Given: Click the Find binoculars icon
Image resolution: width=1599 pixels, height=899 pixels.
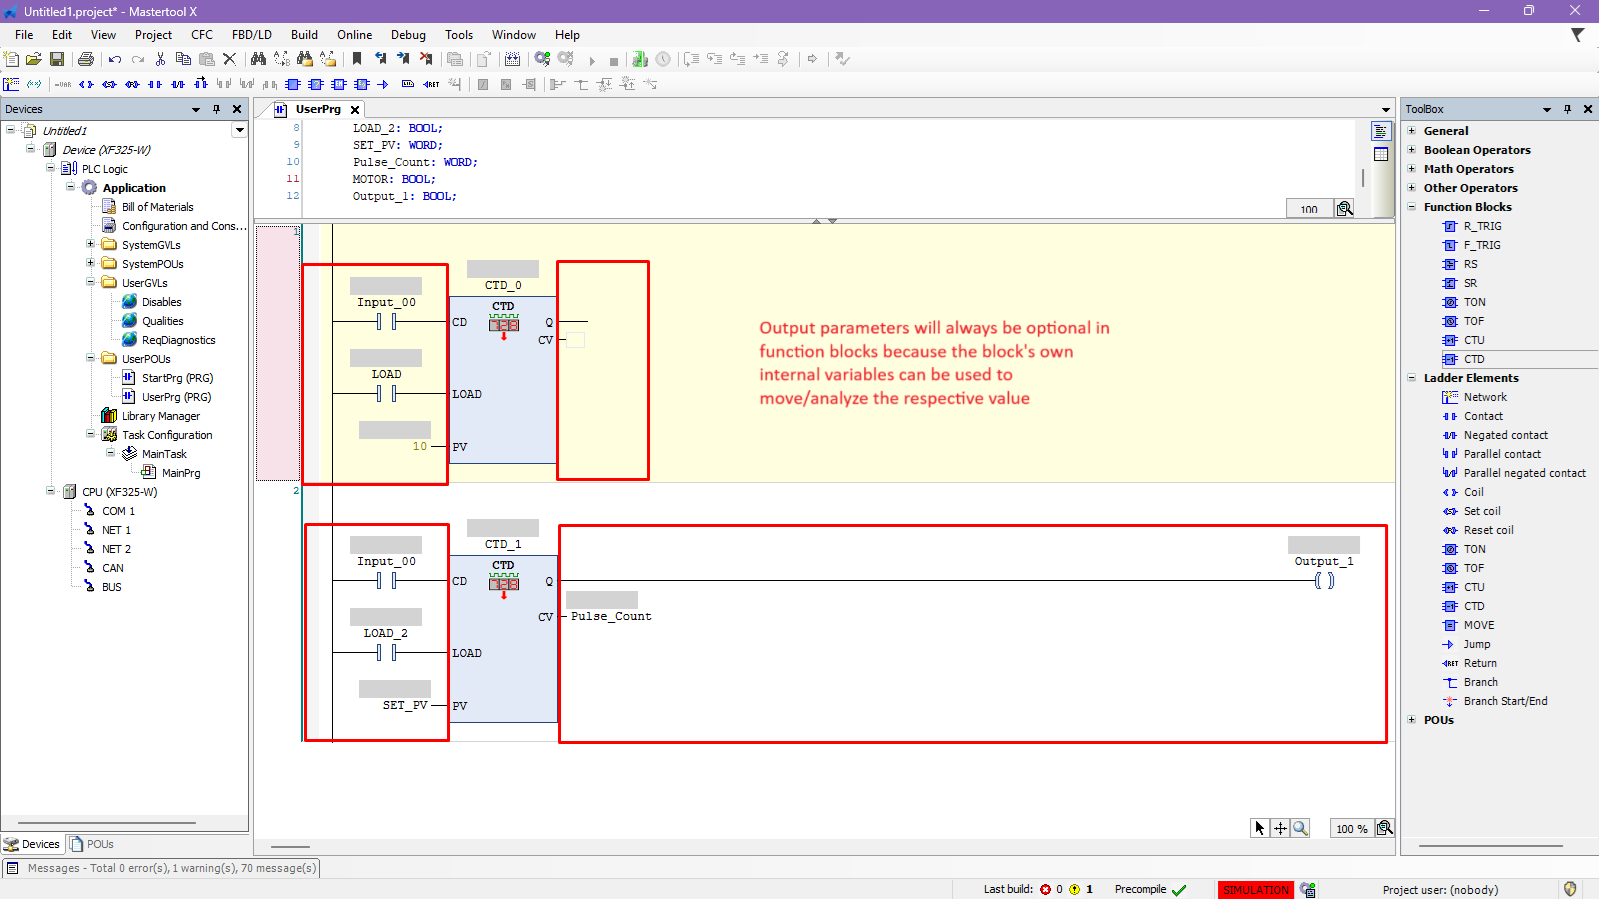Looking at the screenshot, I should click(x=258, y=60).
